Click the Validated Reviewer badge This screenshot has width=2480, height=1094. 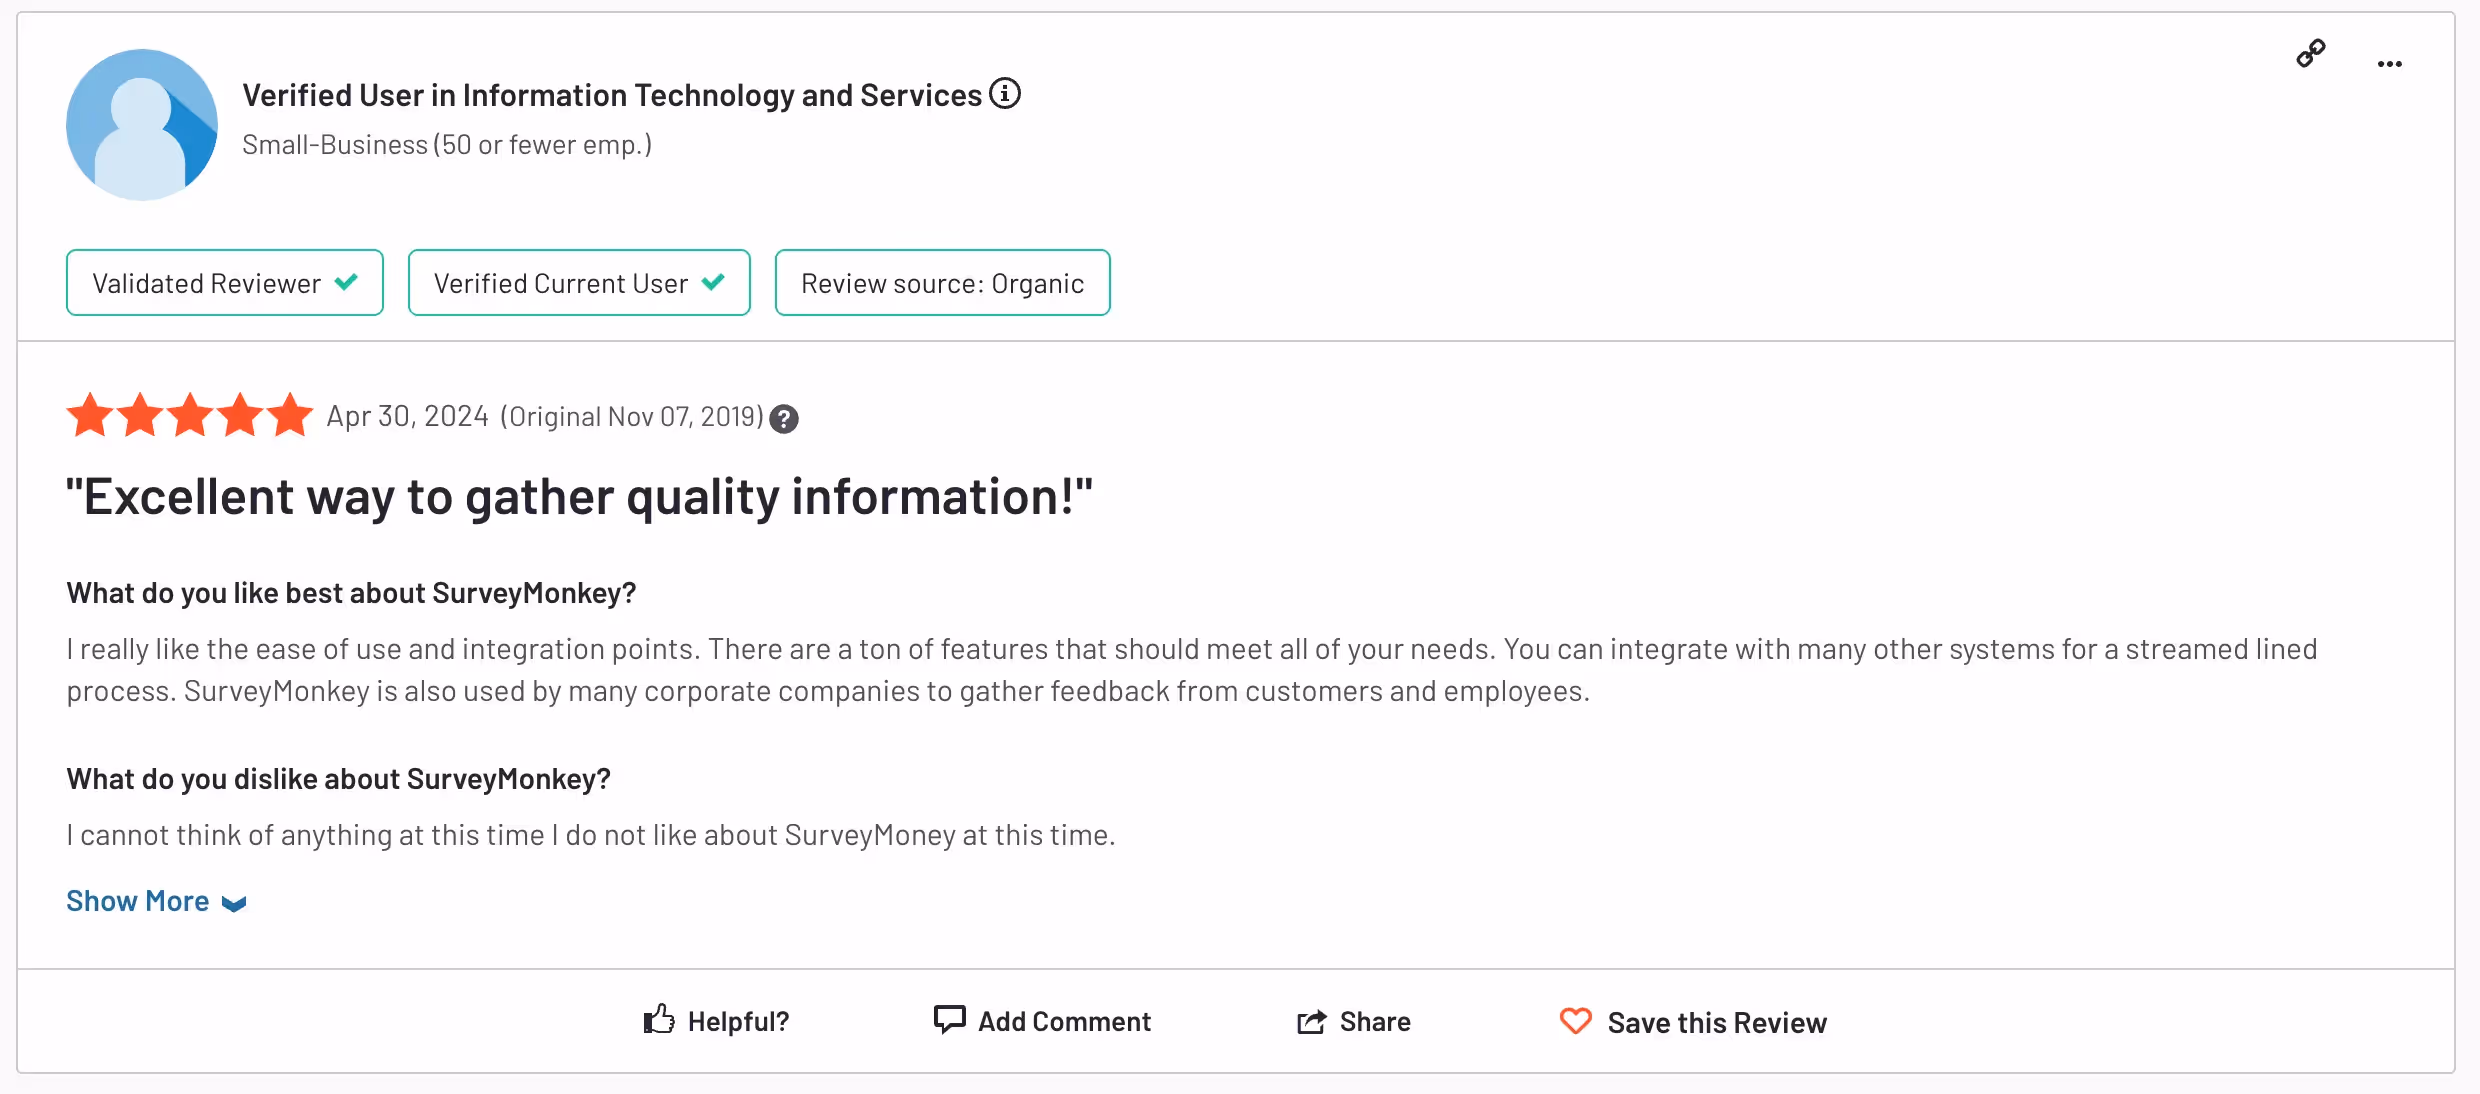pos(225,283)
